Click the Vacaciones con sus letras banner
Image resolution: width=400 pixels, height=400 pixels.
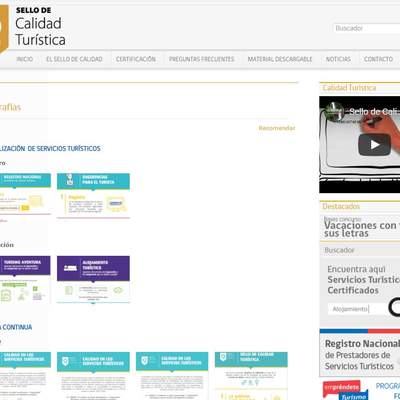coord(360,227)
